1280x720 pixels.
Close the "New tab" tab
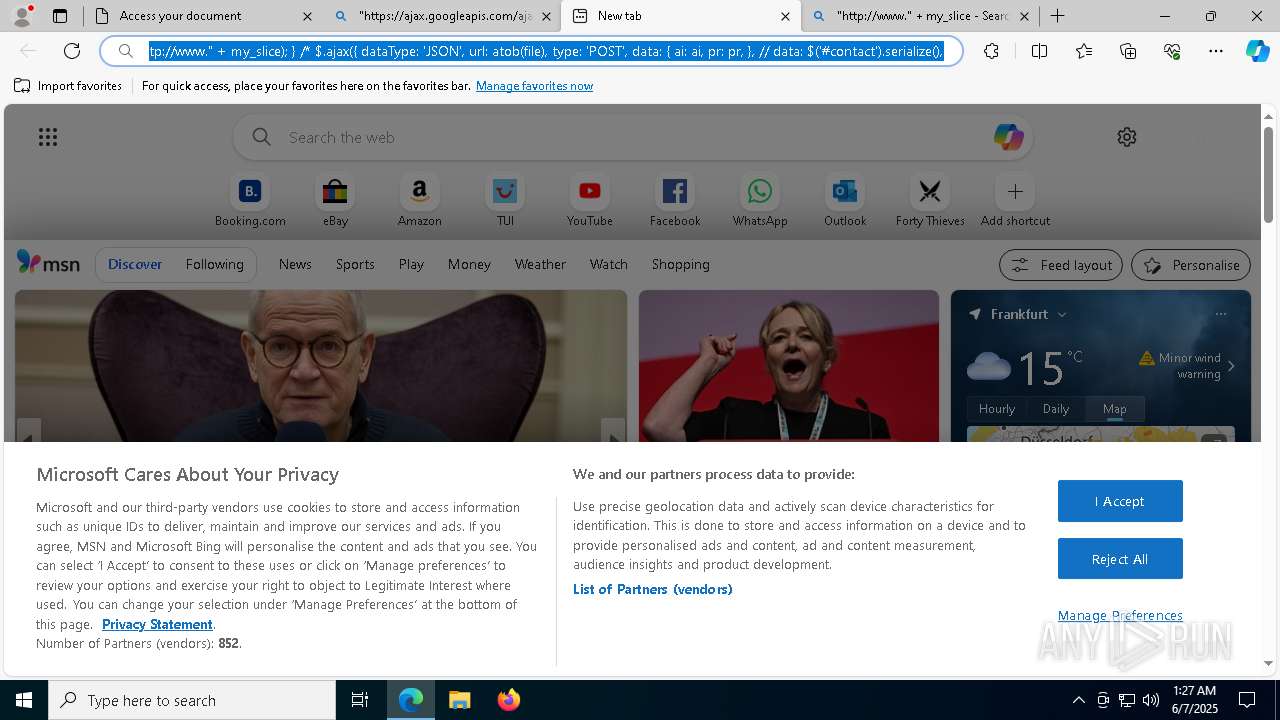785,16
